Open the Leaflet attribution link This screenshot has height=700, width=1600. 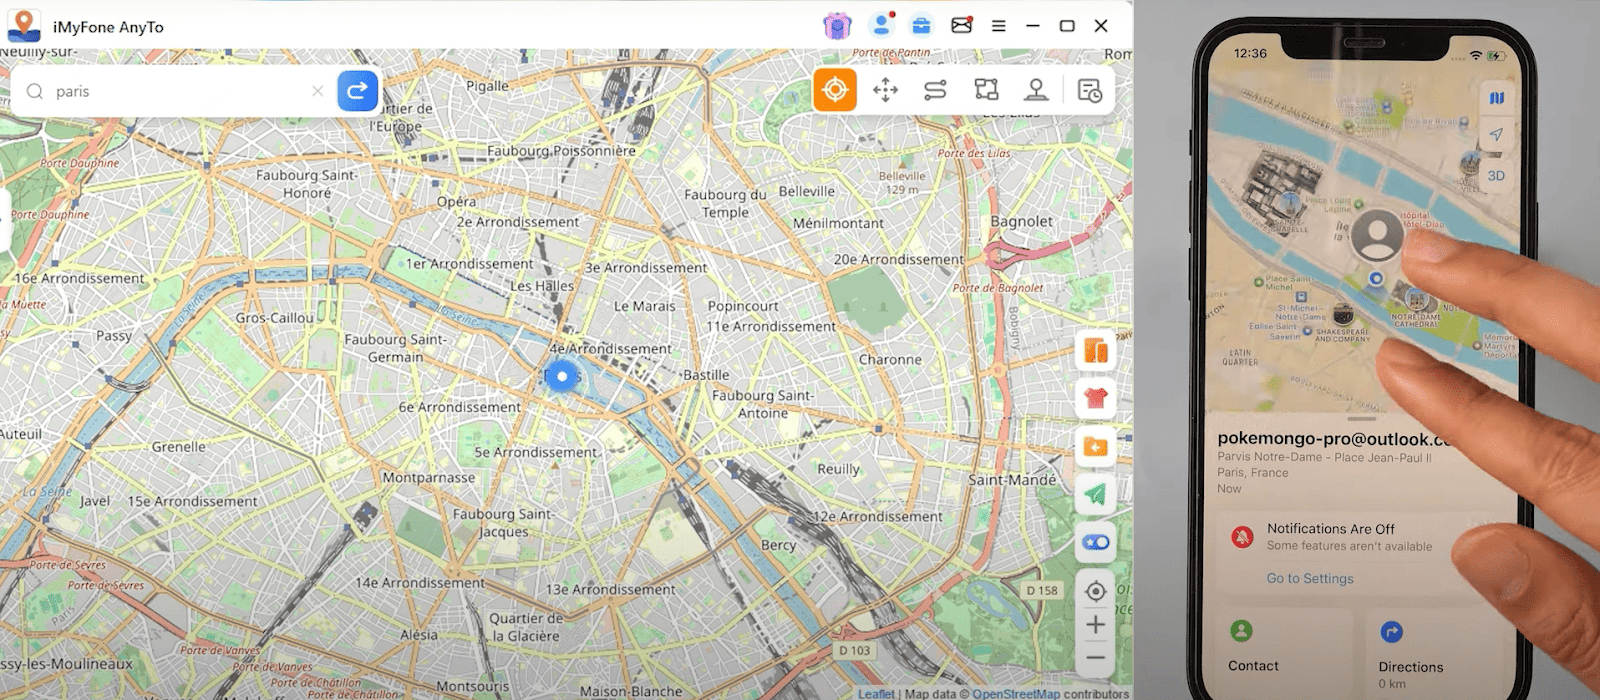click(876, 693)
